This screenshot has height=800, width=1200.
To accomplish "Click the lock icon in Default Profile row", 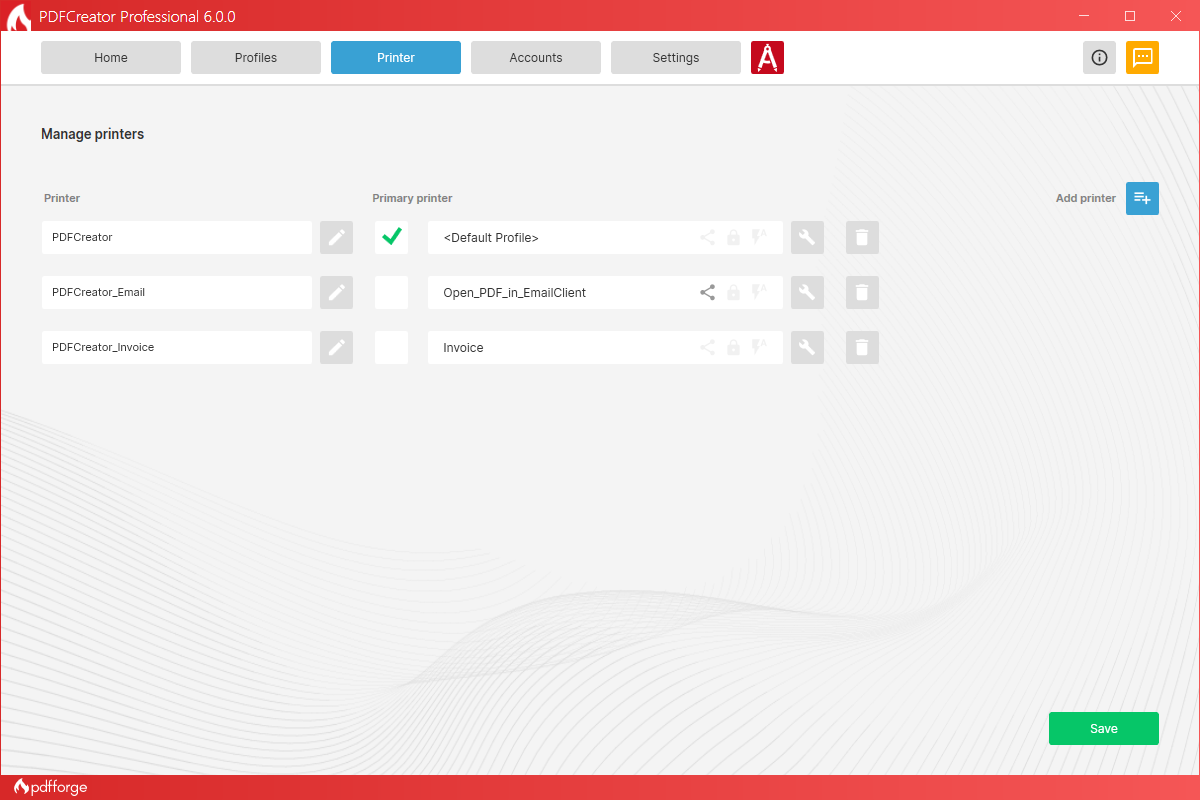I will click(x=733, y=238).
